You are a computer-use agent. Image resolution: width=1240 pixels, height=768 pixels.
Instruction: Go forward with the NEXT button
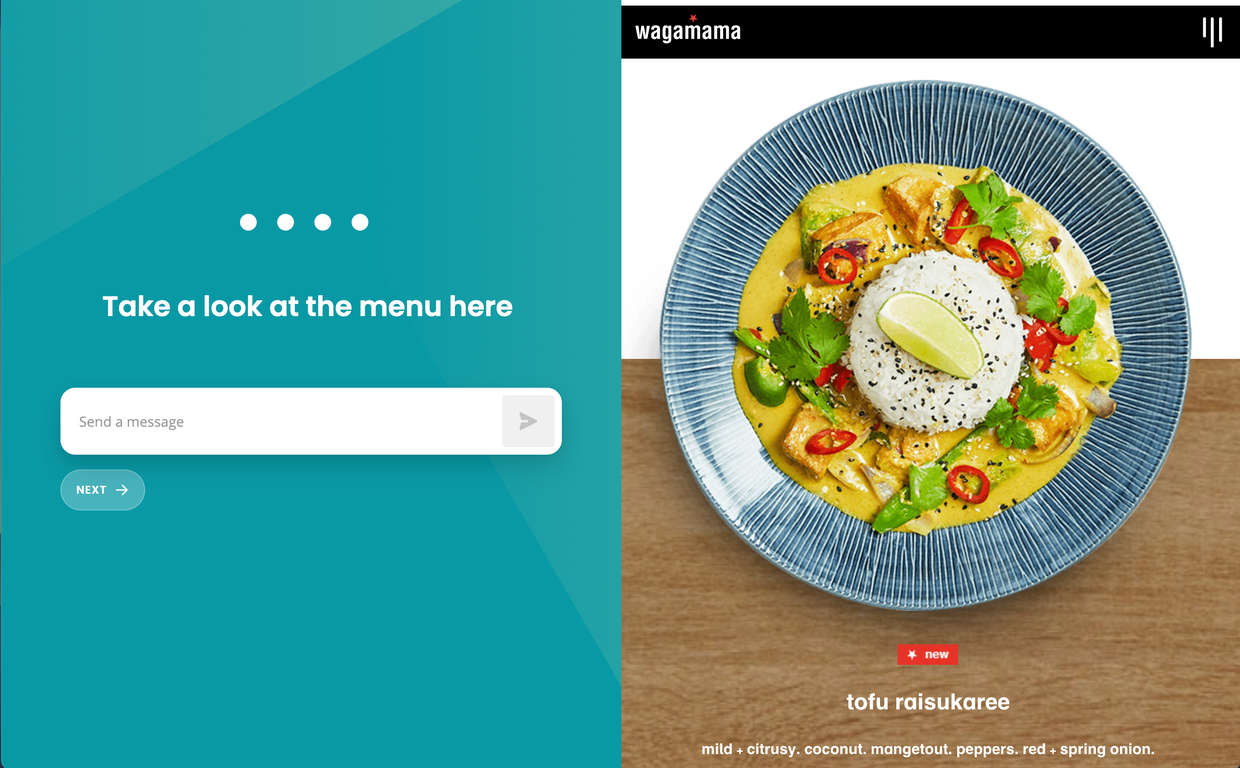pos(103,490)
